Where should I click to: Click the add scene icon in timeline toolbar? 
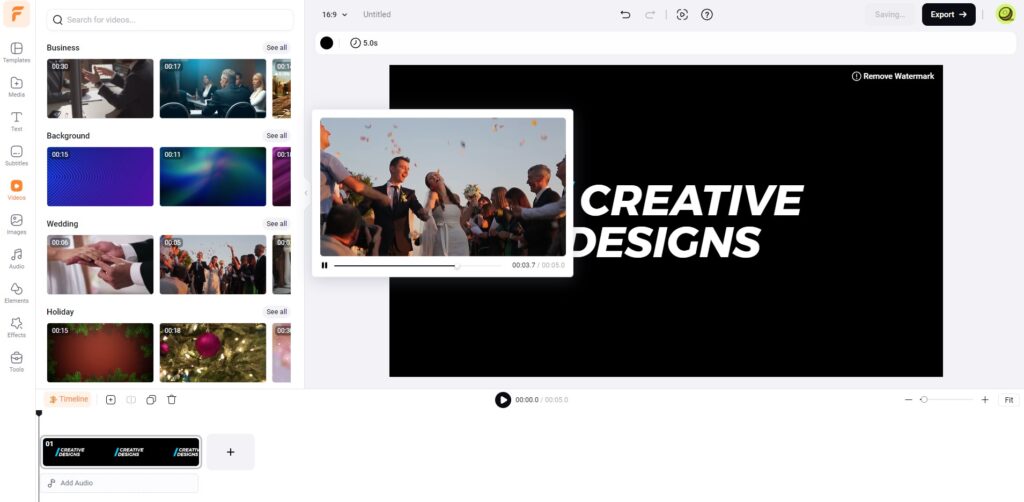point(110,400)
